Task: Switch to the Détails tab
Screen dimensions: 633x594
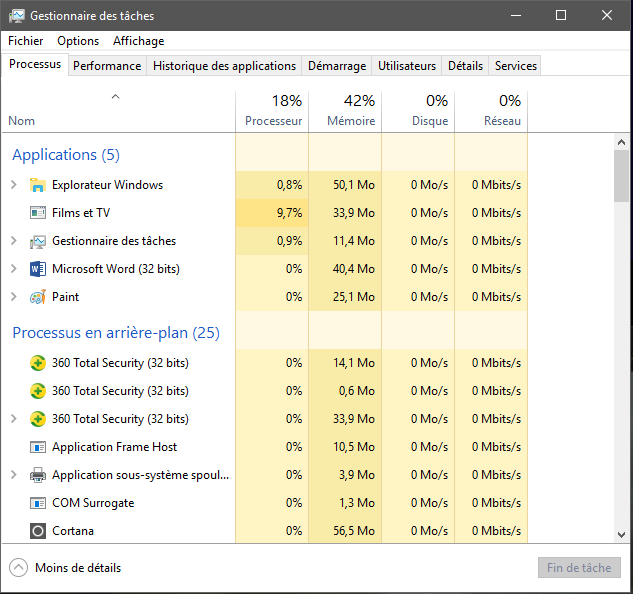Action: coord(465,66)
